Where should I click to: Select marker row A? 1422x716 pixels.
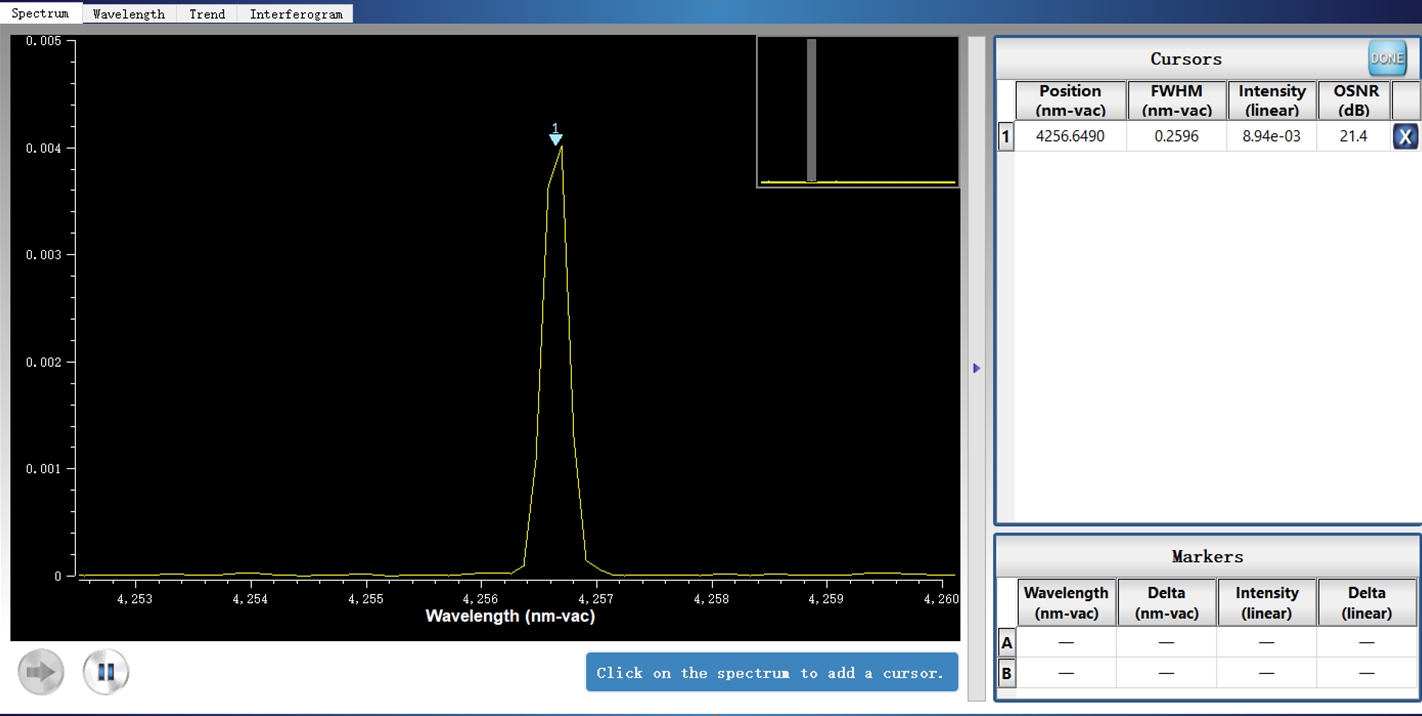1006,643
